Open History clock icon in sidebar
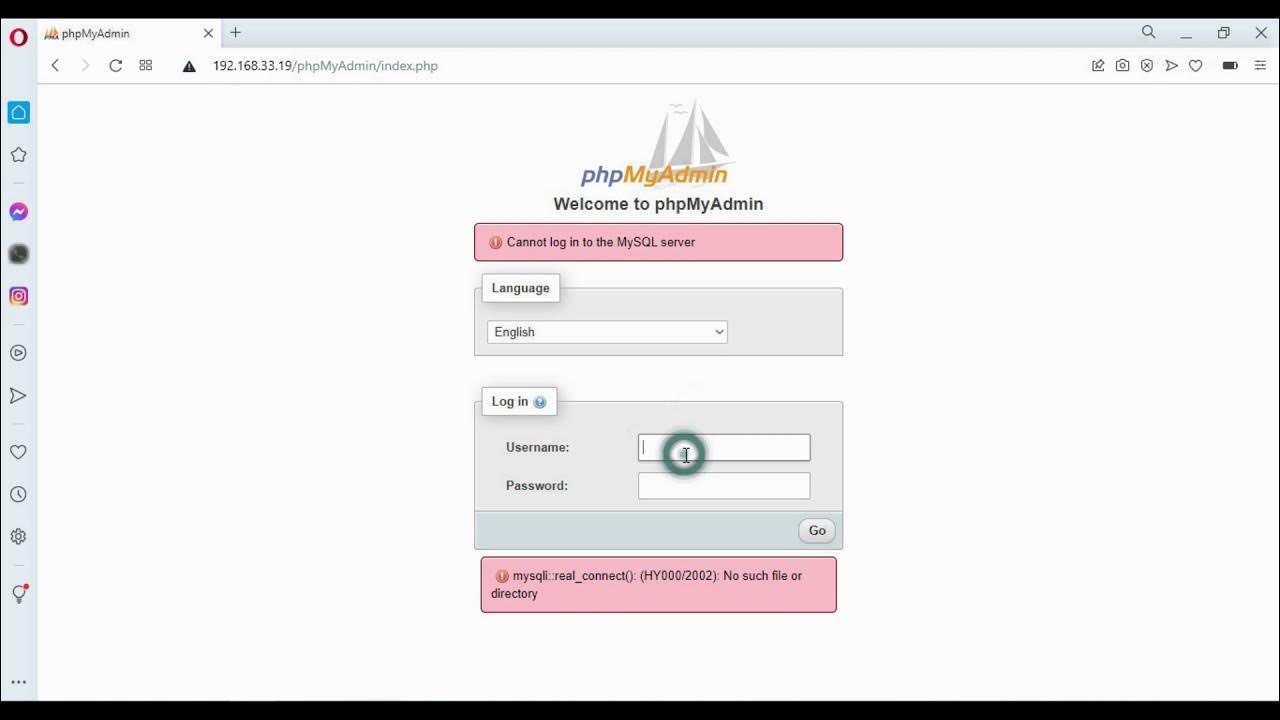The height and width of the screenshot is (720, 1280). (18, 495)
